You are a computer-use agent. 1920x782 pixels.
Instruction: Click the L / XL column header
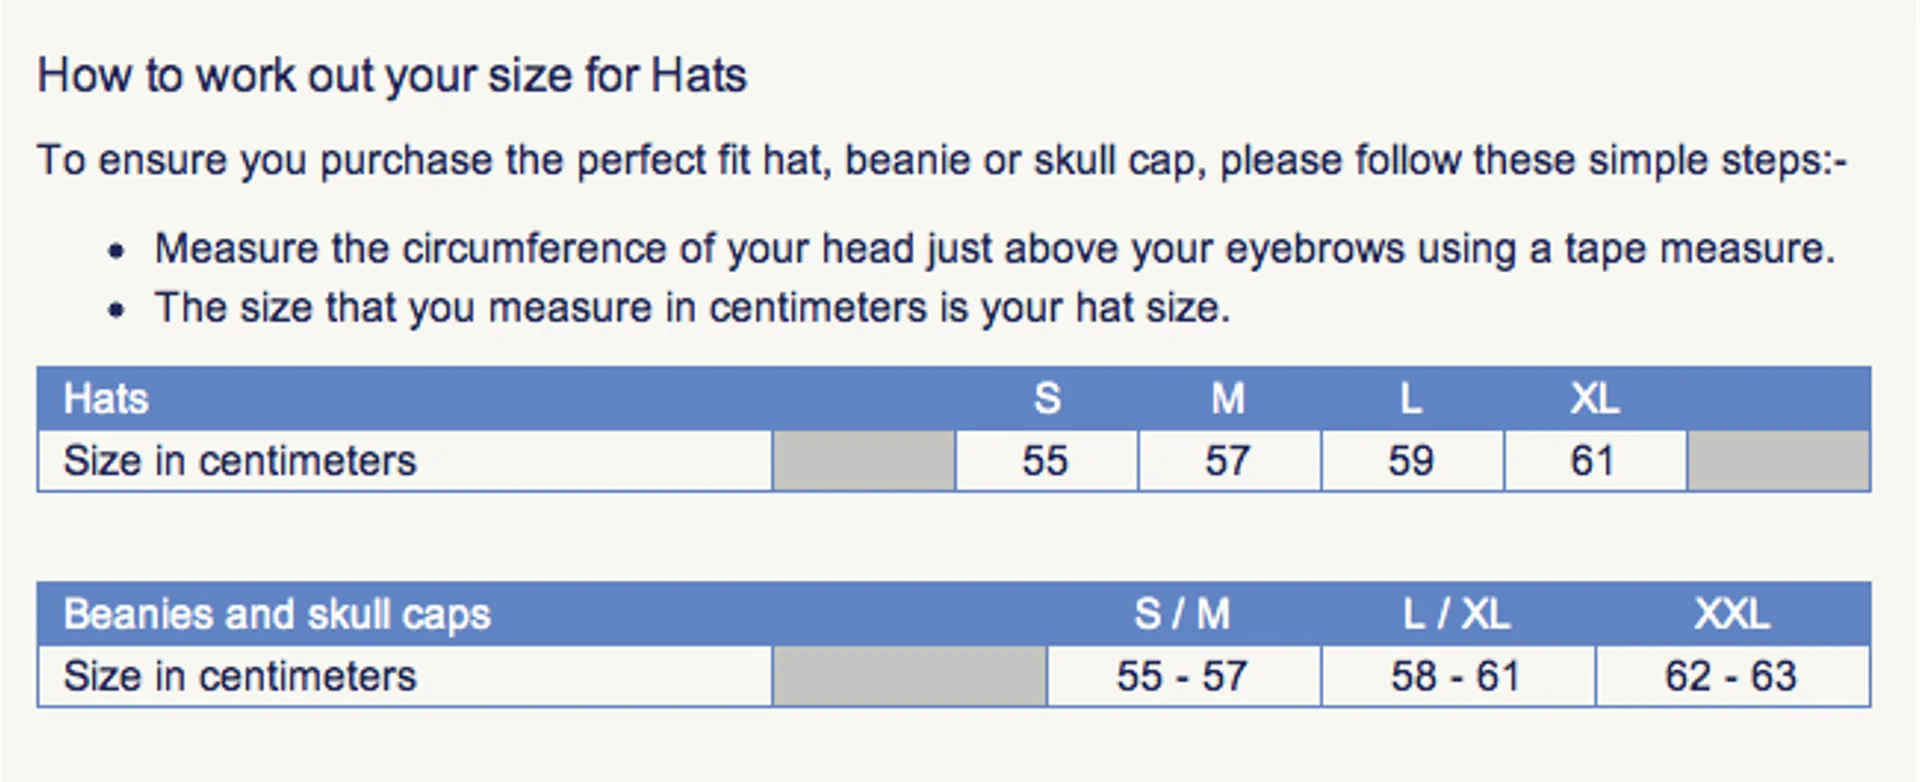1456,614
